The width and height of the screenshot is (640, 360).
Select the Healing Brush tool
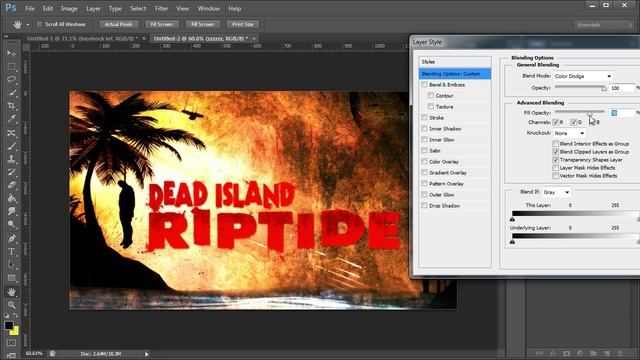point(11,133)
